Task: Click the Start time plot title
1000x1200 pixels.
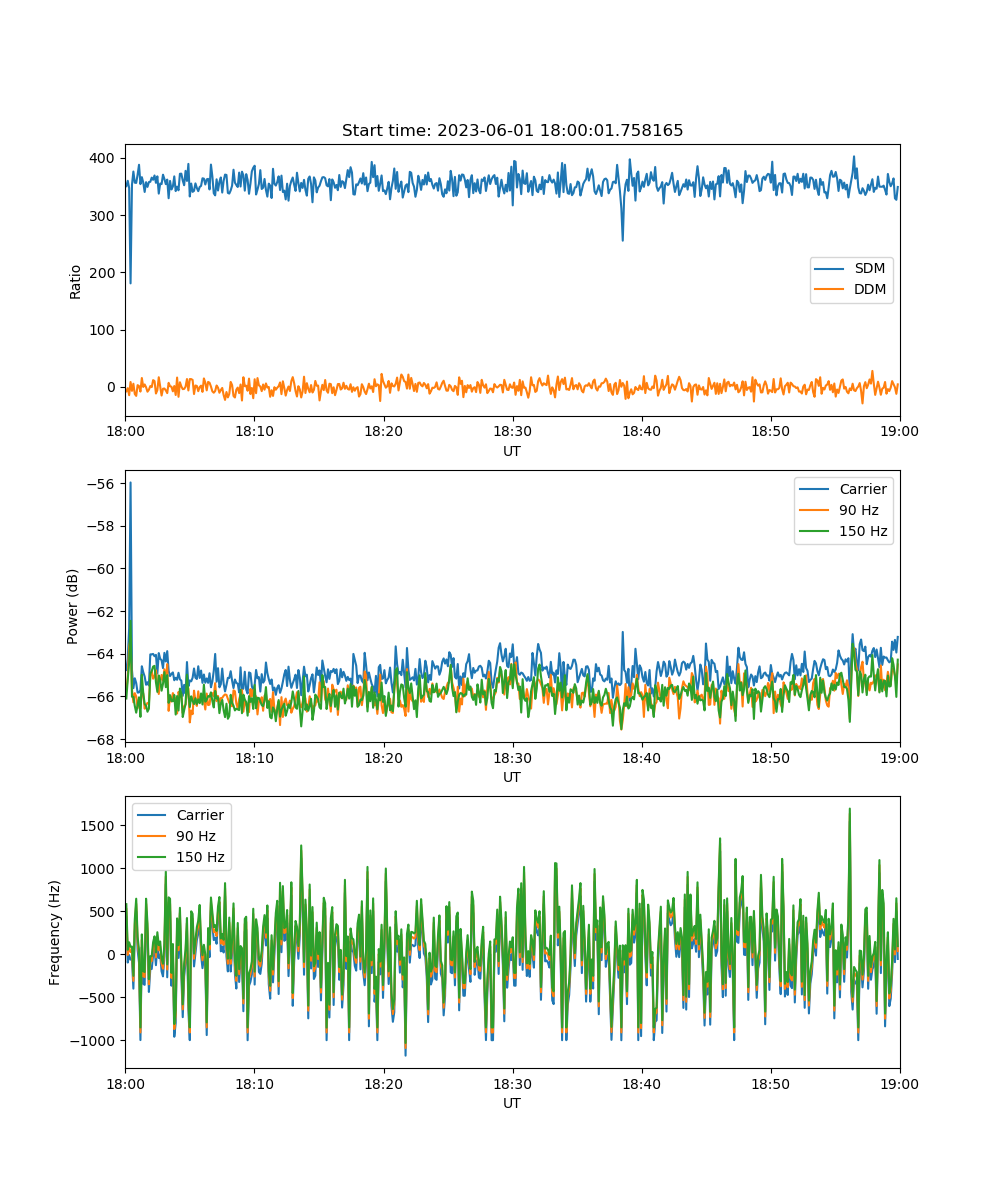Action: (x=512, y=131)
